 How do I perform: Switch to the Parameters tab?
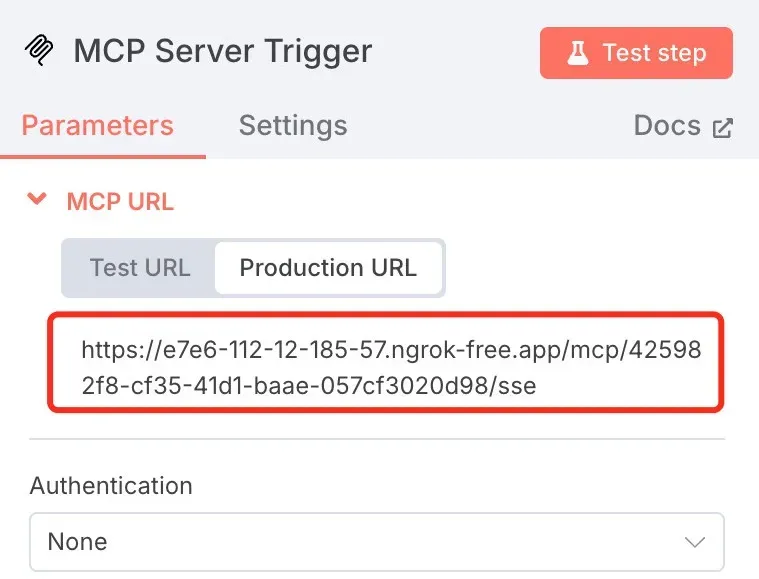(x=97, y=126)
